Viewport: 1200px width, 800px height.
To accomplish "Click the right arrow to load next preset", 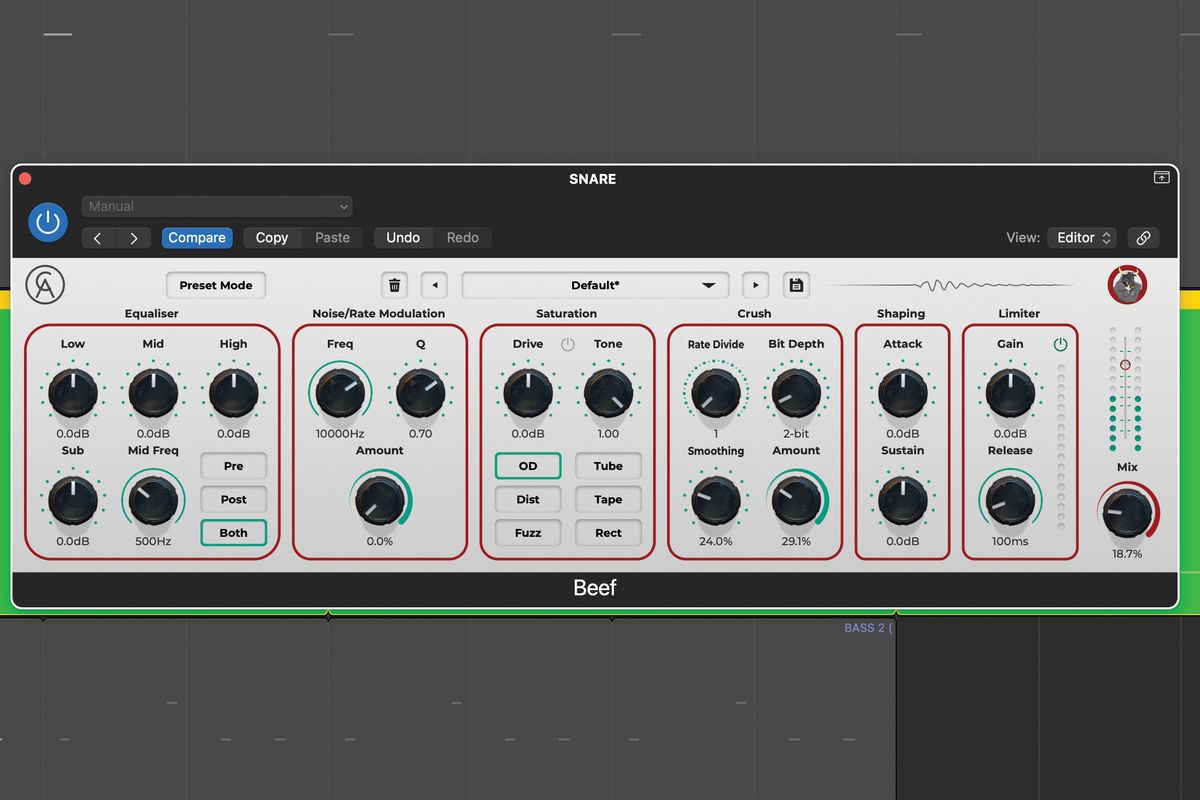I will pos(755,285).
